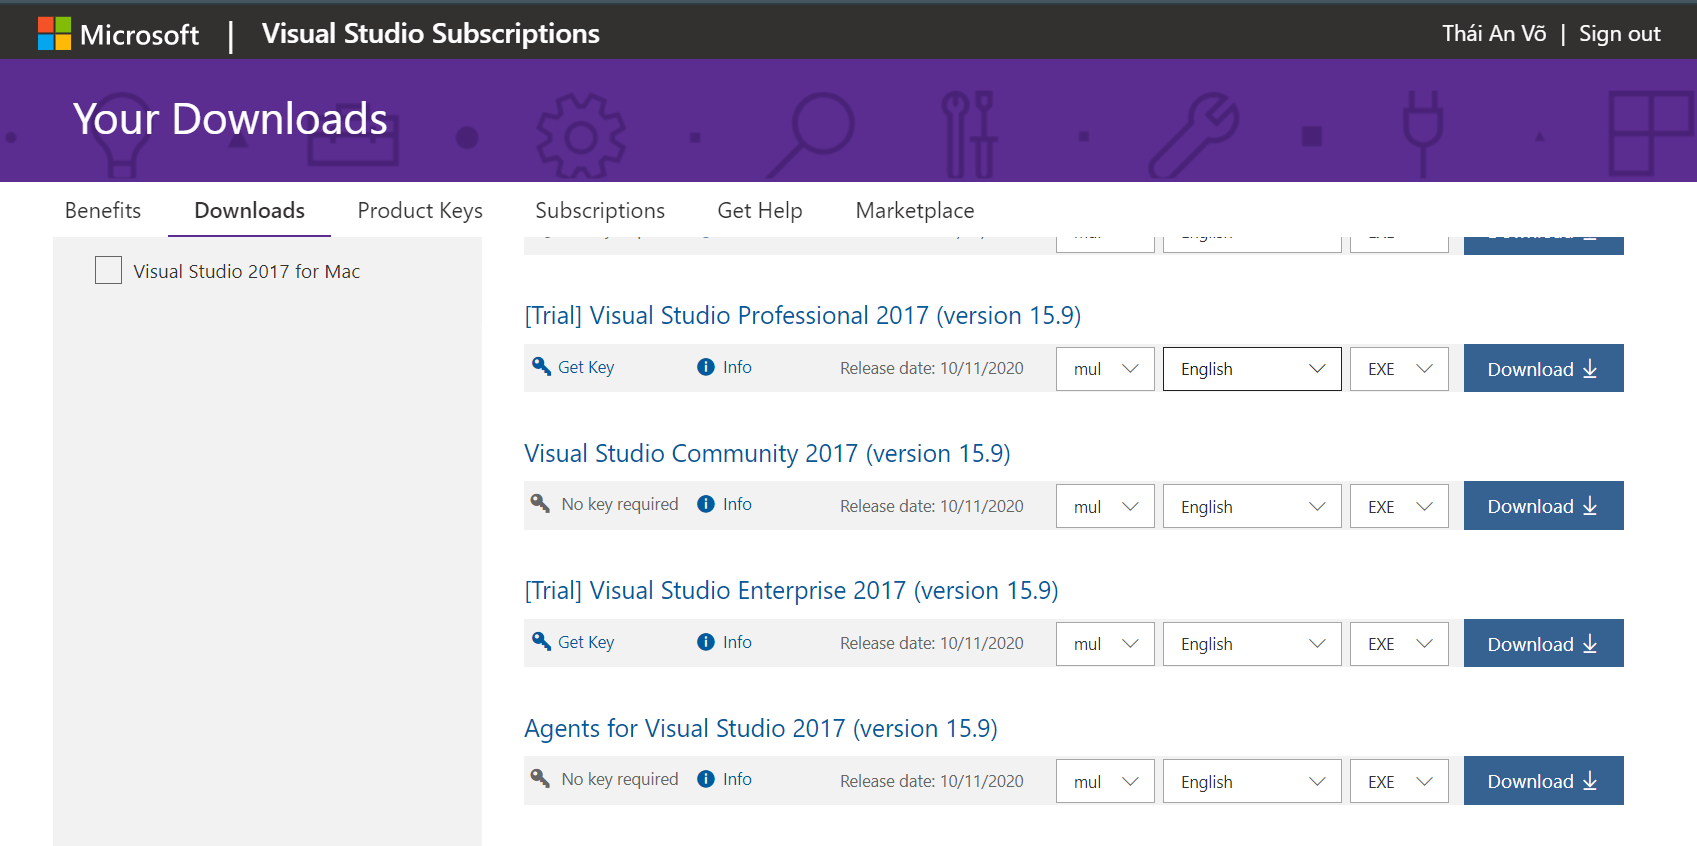This screenshot has height=846, width=1697.
Task: Click No key required text for Agents
Action: click(x=620, y=779)
